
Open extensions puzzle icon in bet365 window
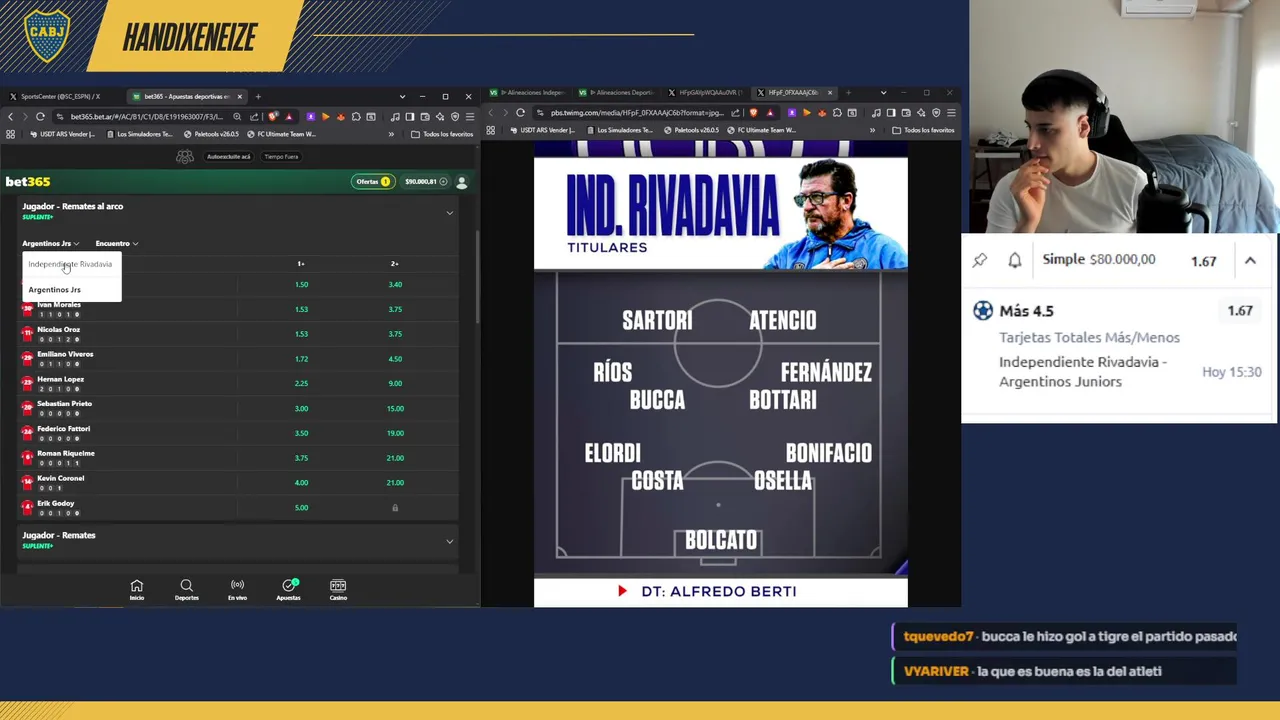(355, 117)
